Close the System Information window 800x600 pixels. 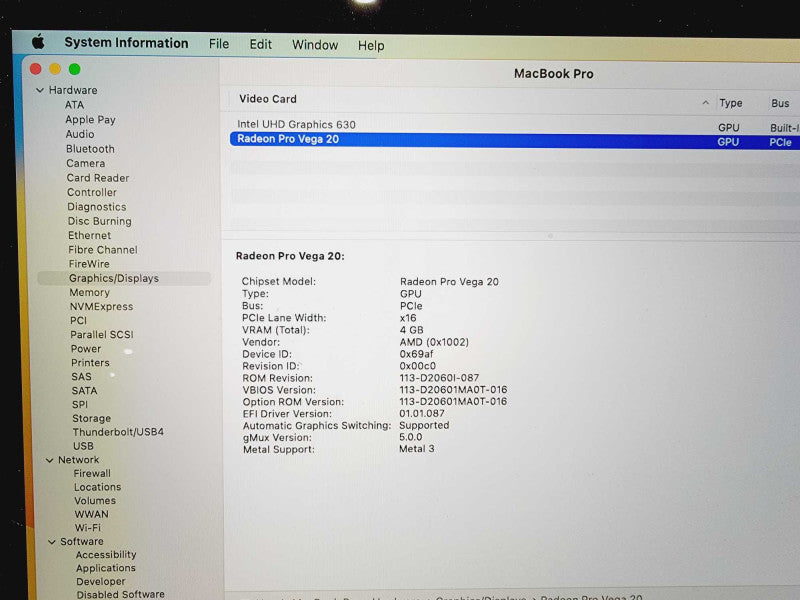coord(36,69)
